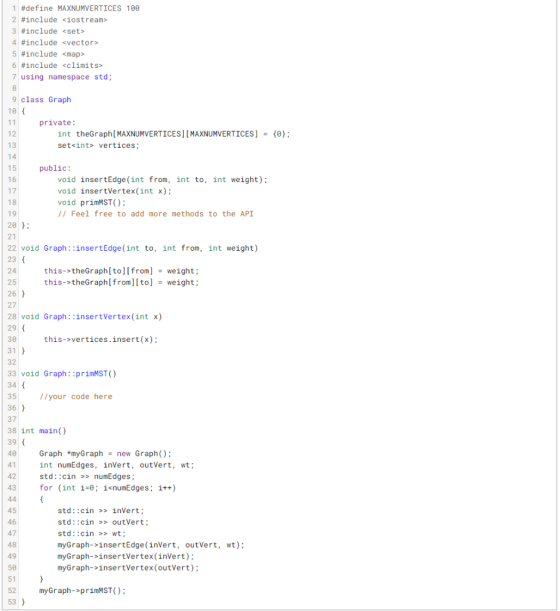Viewport: 560px width, 611px height.
Task: Click 'myGraph->insertEdge(inVert, outVert, wt);' line
Action: click(x=151, y=545)
